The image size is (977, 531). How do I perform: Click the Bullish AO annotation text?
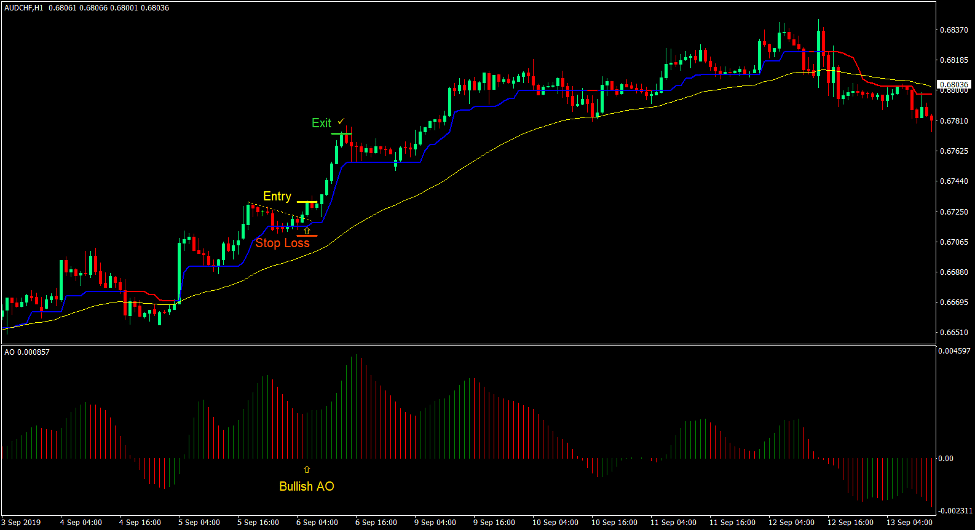(306, 487)
